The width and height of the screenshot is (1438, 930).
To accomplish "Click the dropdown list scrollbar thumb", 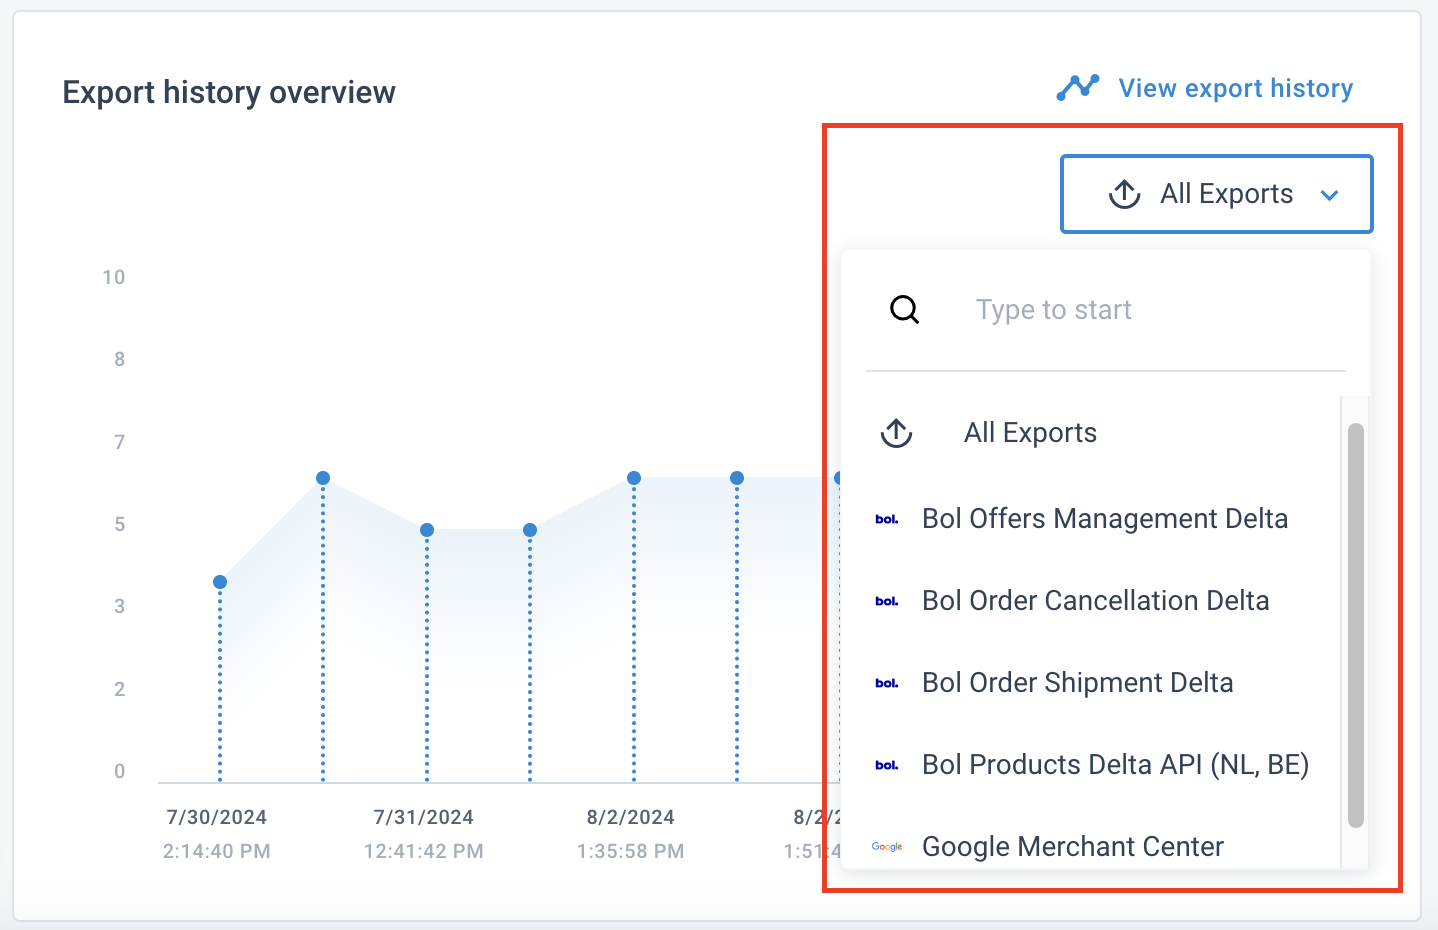I will [x=1355, y=625].
